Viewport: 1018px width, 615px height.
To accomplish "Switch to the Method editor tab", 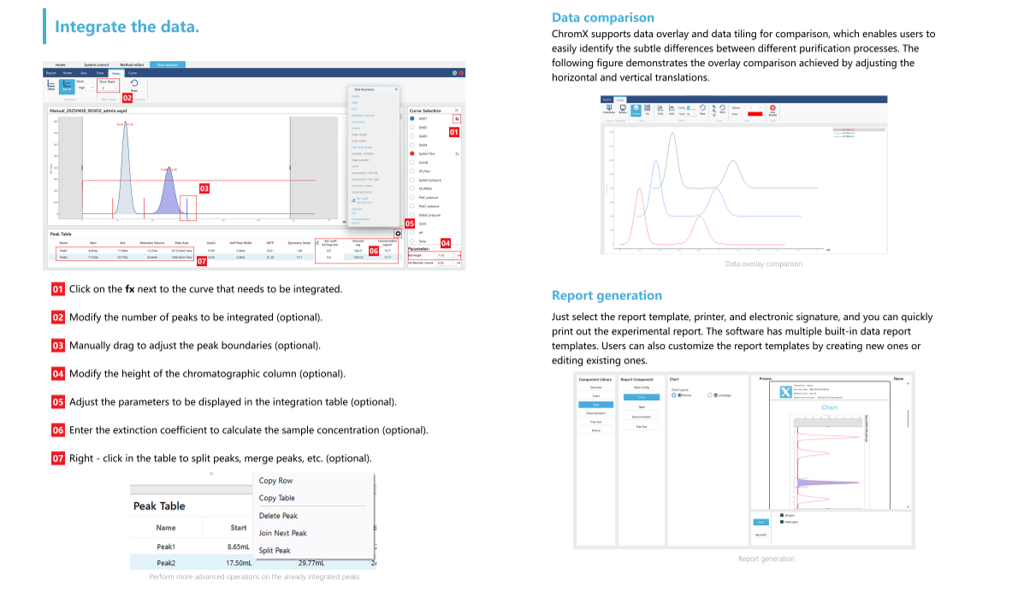I will (x=132, y=65).
